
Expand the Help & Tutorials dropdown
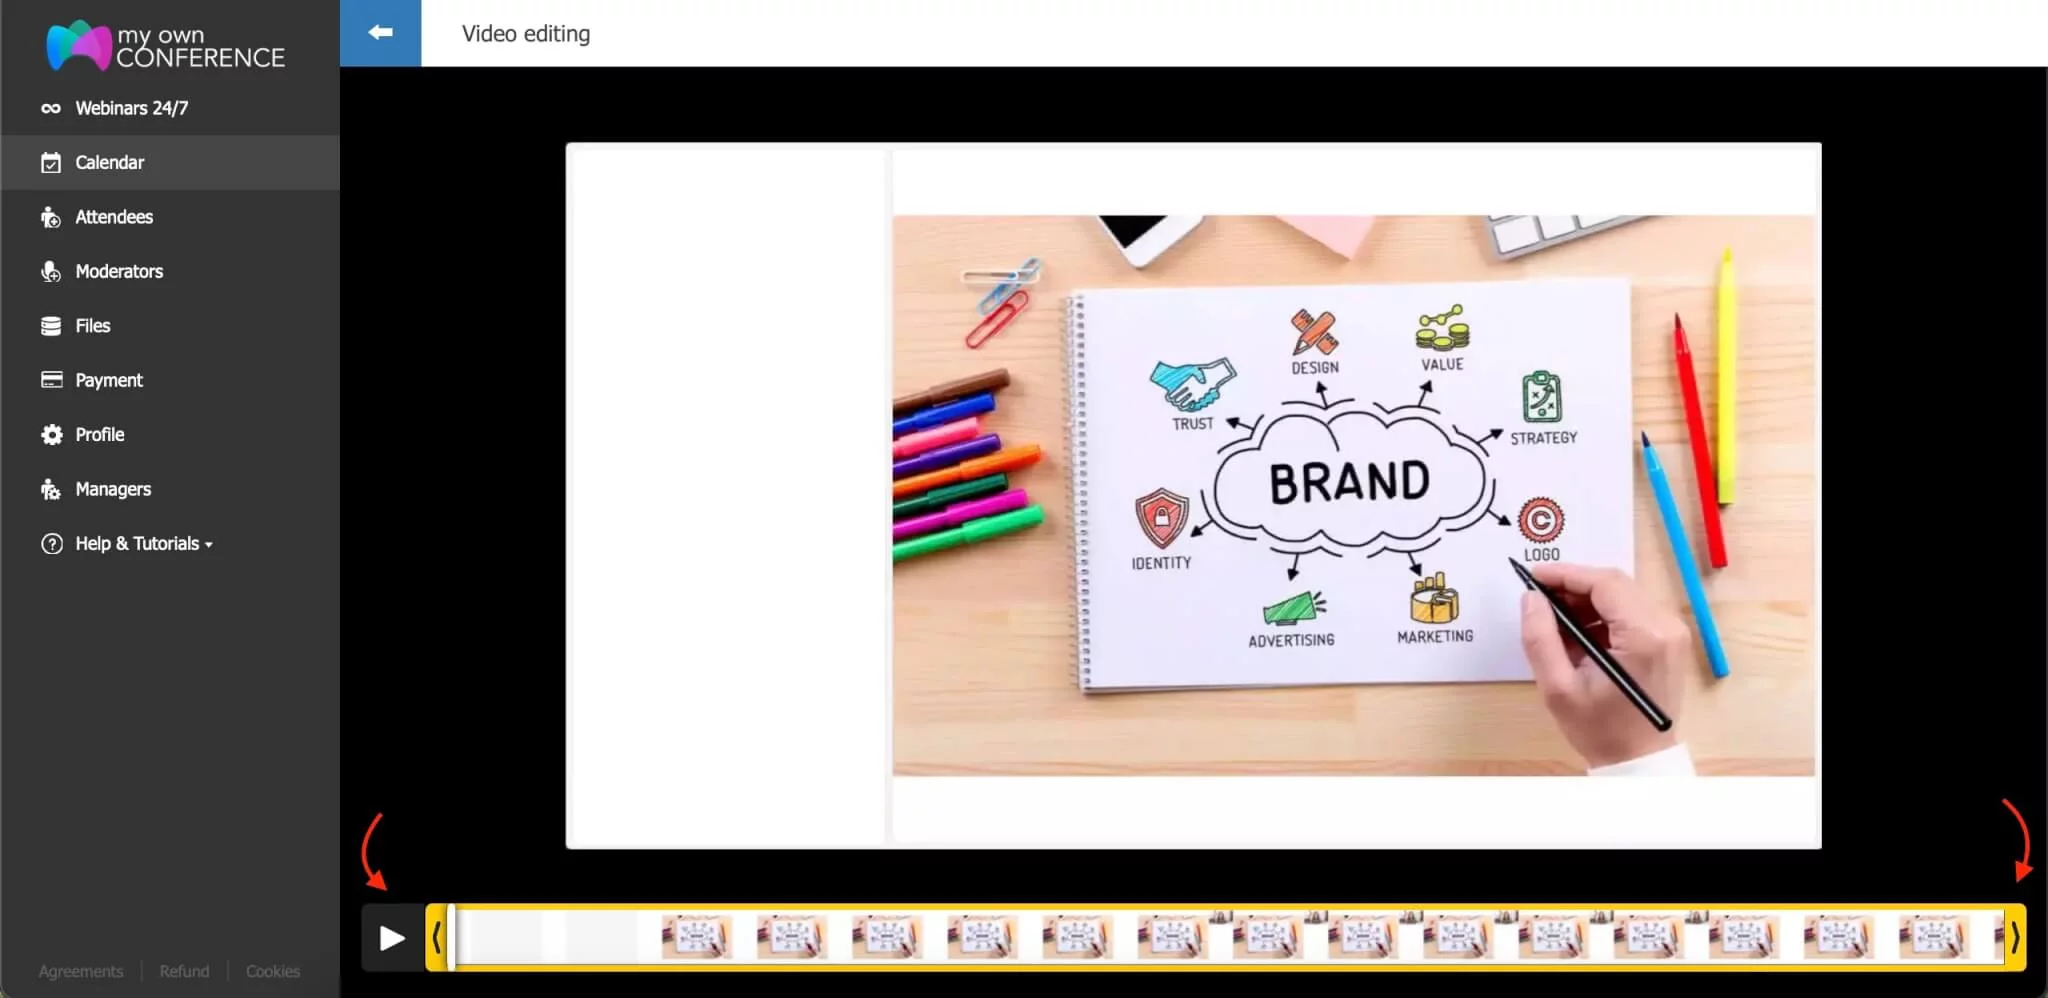pos(209,545)
